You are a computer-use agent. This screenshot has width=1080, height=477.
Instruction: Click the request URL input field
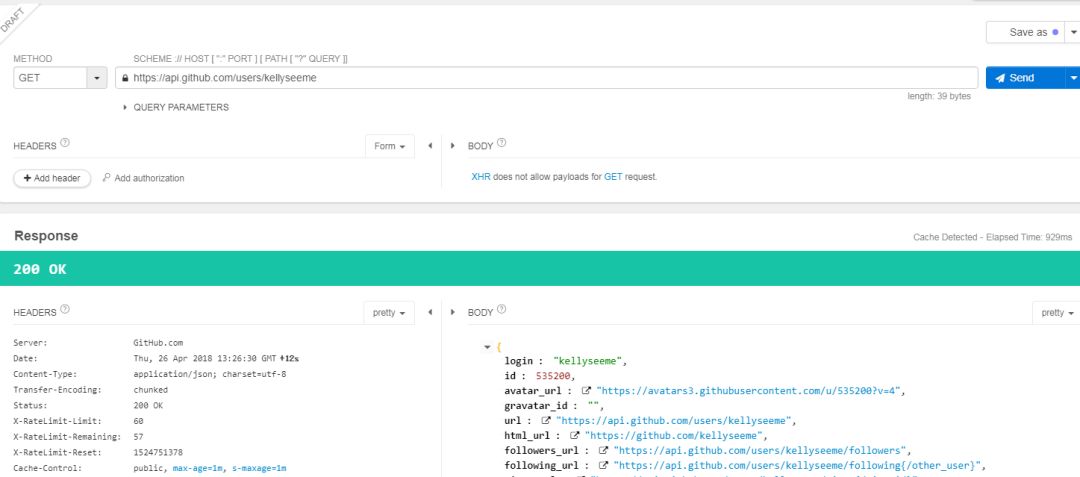point(547,78)
